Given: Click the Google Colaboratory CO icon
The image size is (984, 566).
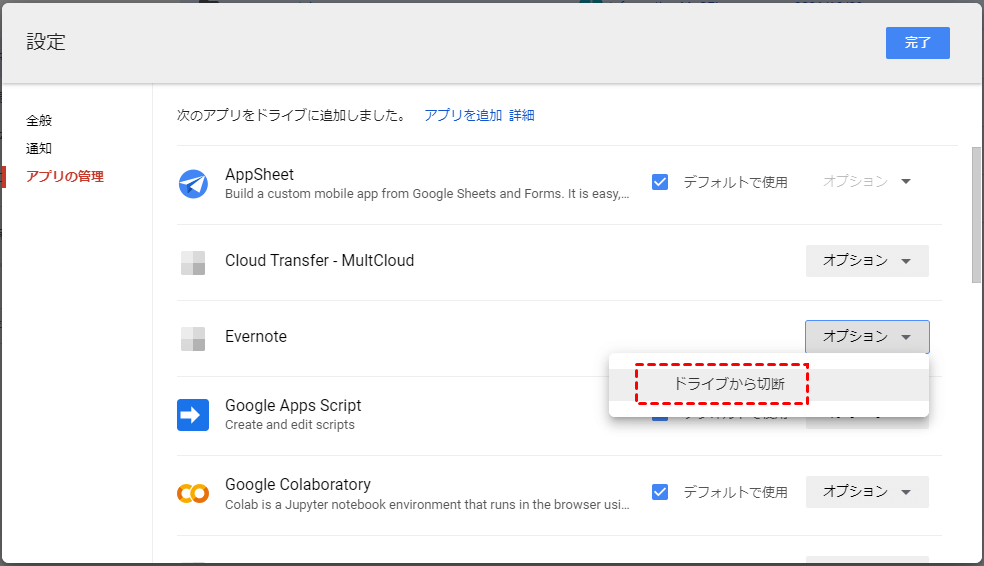Looking at the screenshot, I should point(193,494).
